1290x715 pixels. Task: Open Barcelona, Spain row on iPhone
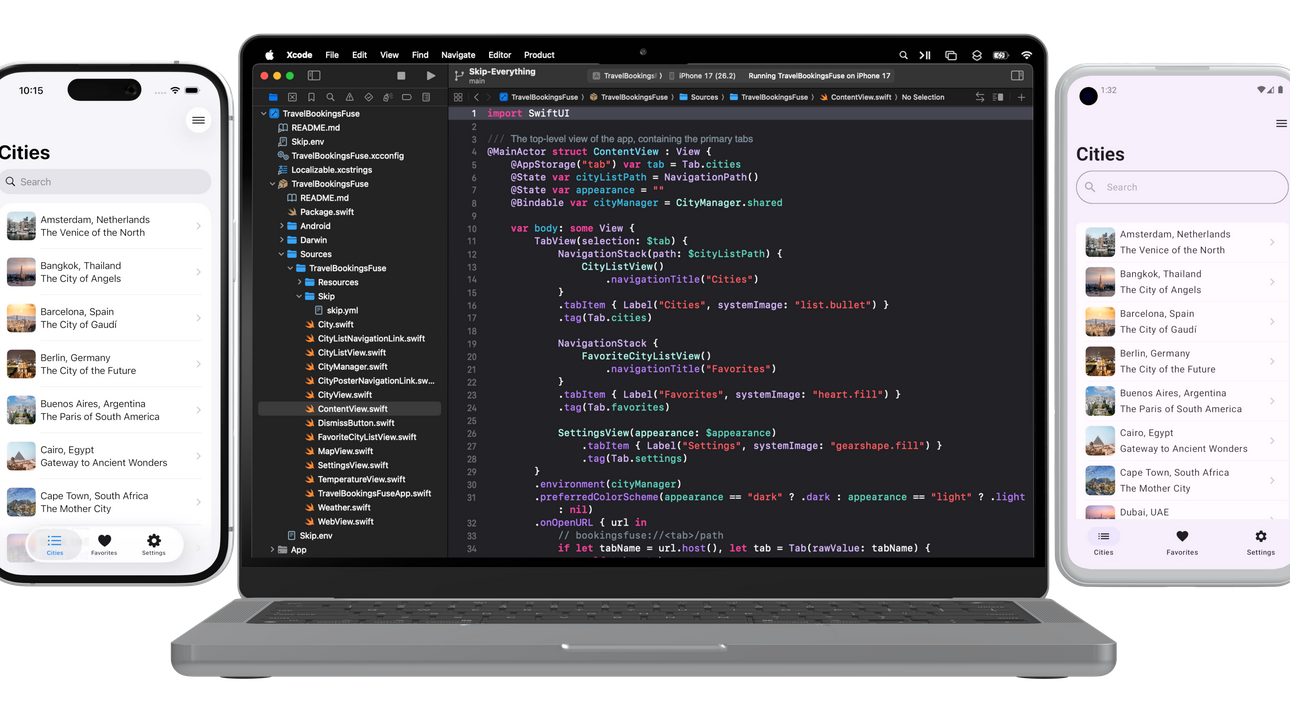105,318
